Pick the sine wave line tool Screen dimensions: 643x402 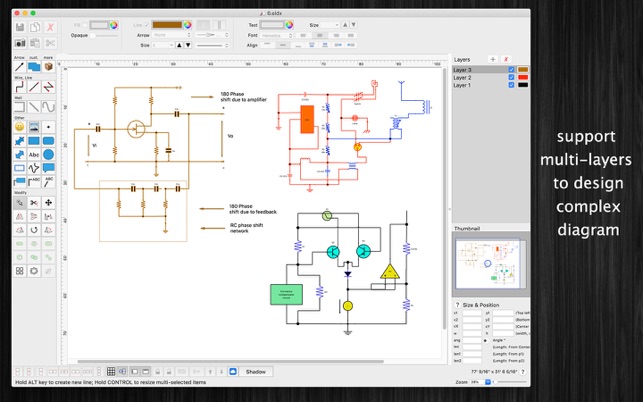click(x=48, y=107)
